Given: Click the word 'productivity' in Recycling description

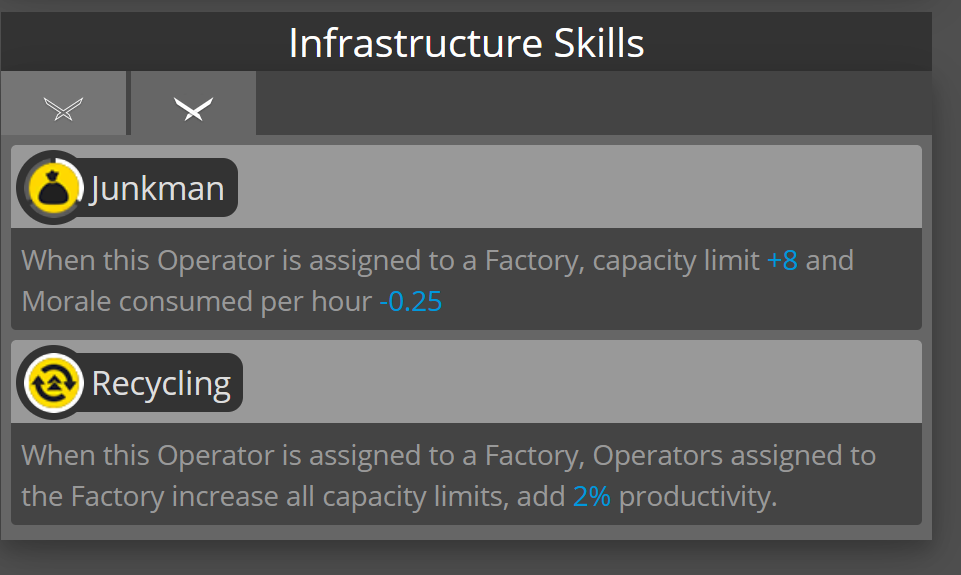Looking at the screenshot, I should (x=695, y=496).
